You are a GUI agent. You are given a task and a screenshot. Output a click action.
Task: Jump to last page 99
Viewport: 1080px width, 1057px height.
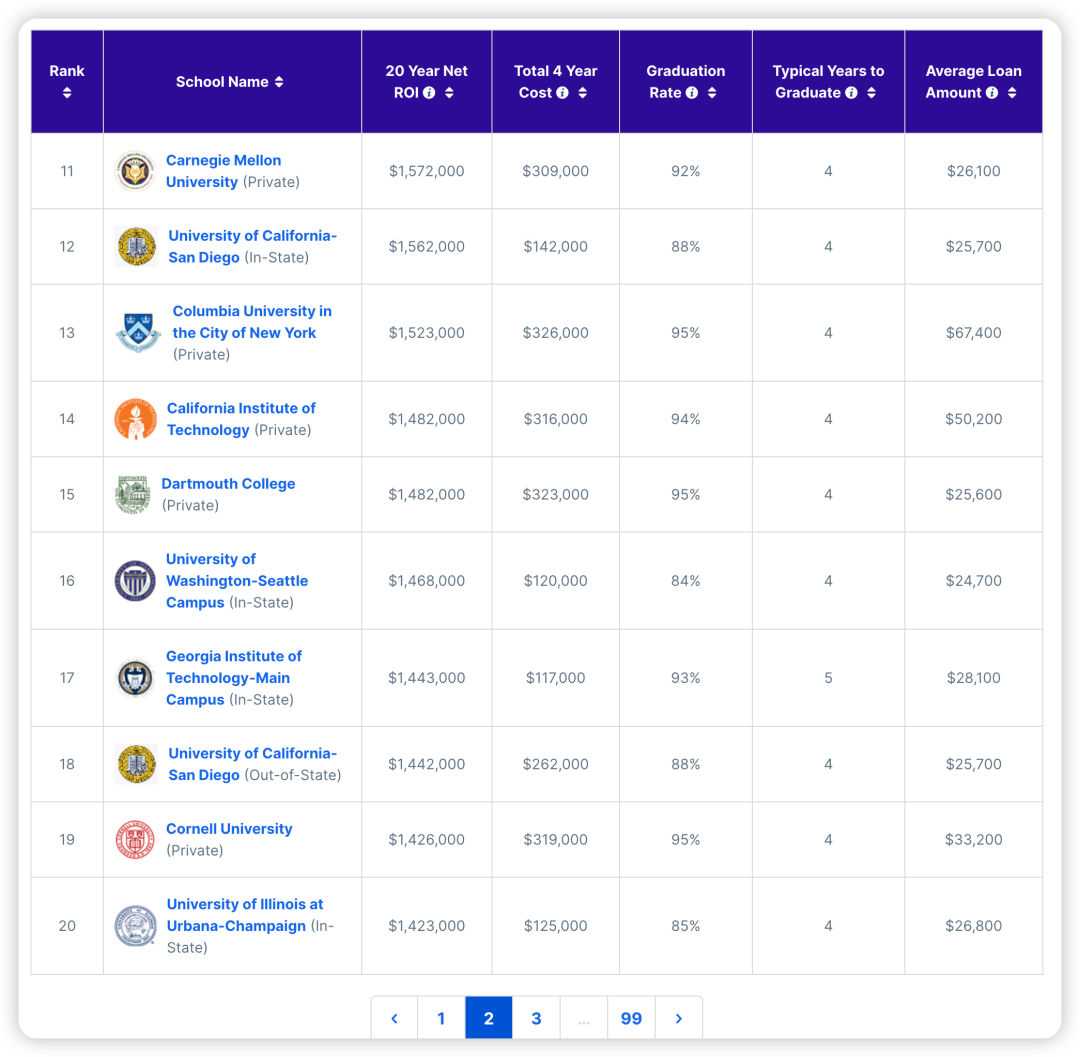point(632,1018)
